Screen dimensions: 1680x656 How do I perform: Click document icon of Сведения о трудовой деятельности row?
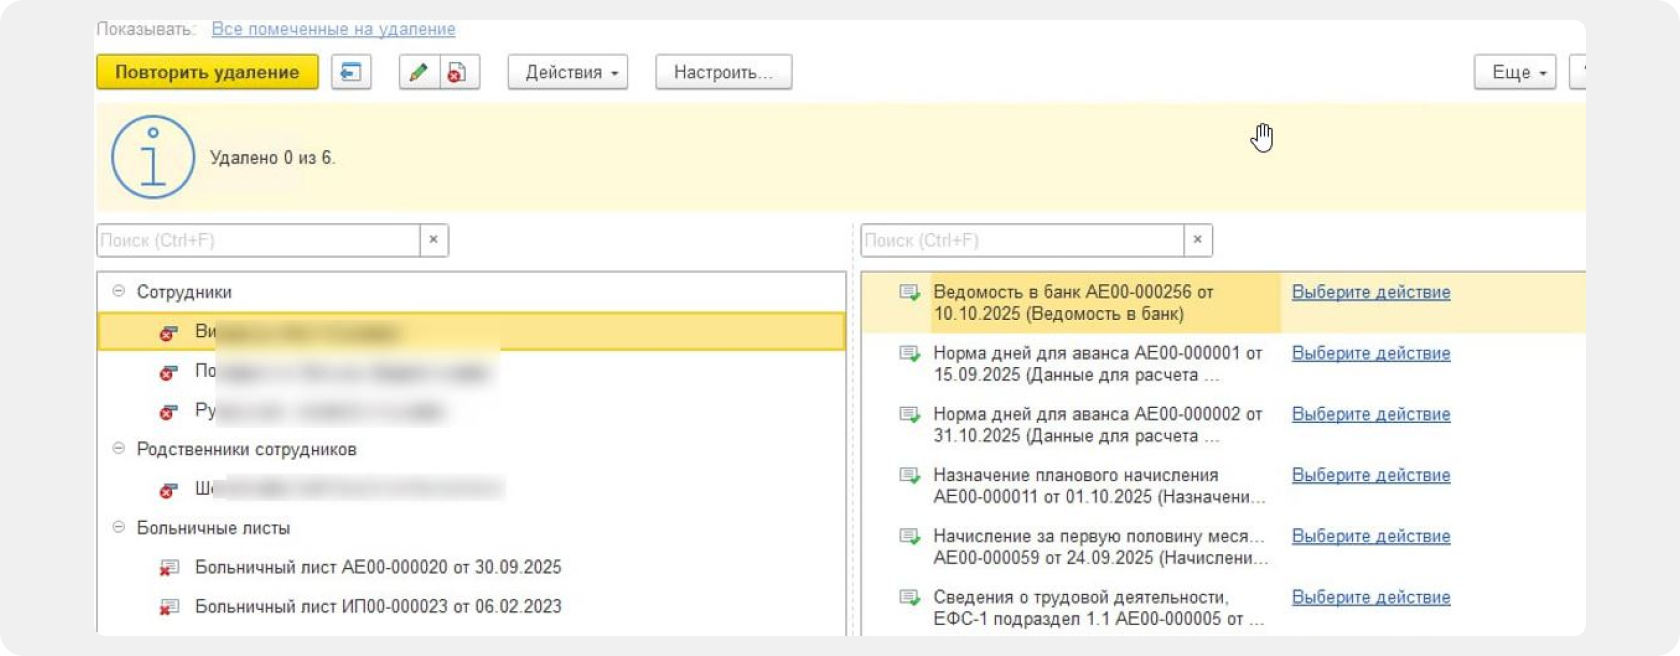[909, 597]
